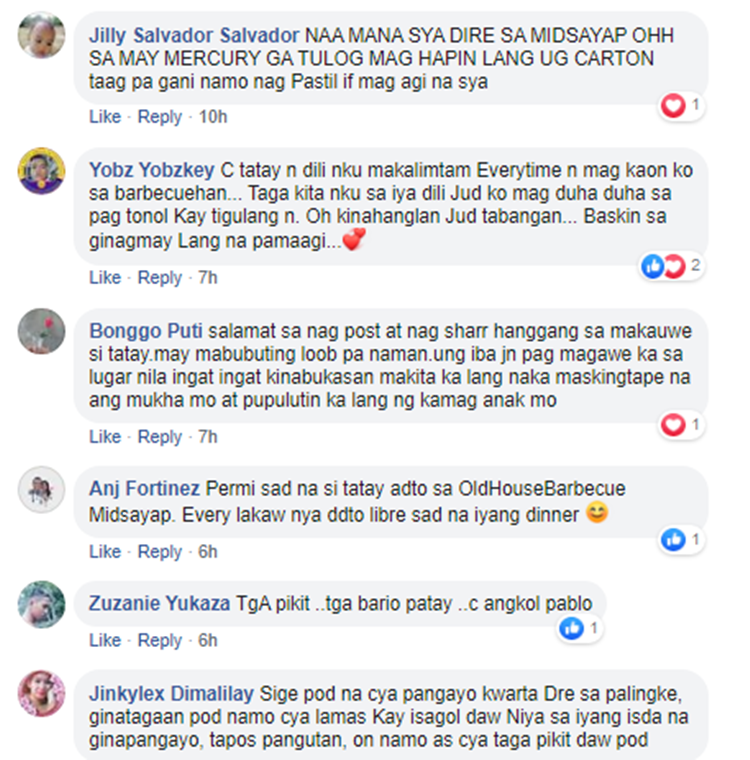Open Jinkylex Dimalilay's profile name link
This screenshot has width=750, height=760.
[171, 694]
